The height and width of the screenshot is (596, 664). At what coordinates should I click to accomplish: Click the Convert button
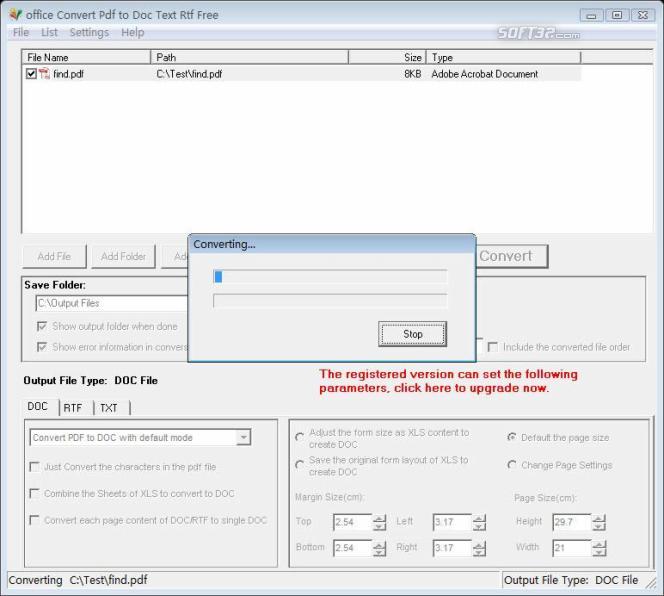512,256
